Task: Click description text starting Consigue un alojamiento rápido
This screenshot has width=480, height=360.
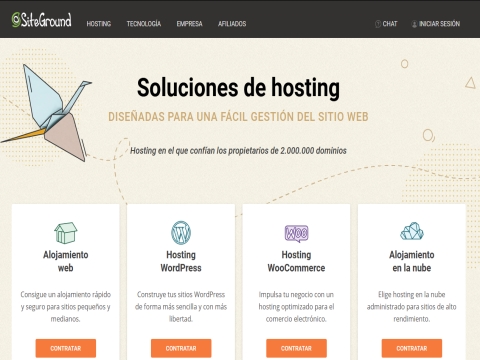Action: tap(66, 307)
